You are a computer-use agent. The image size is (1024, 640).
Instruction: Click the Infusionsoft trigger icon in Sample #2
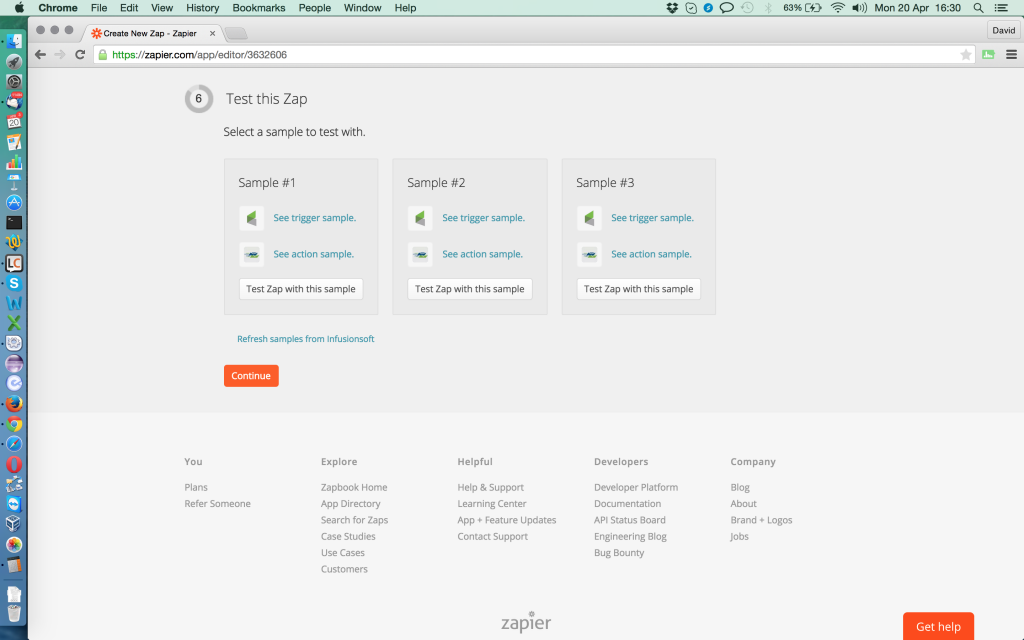click(421, 218)
